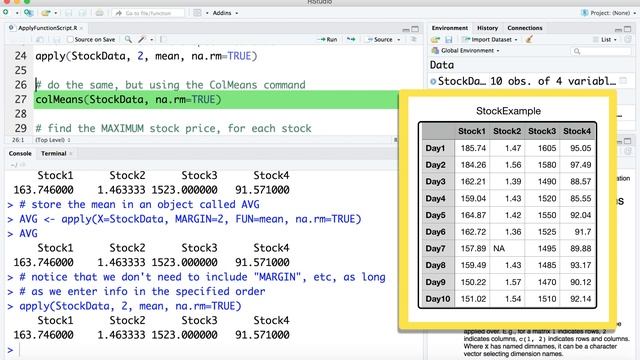Click the Save Workspace icon

coord(449,40)
